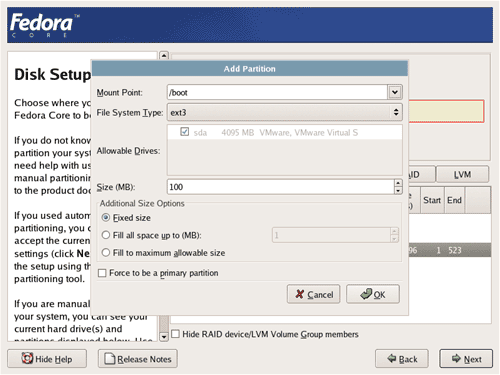Click the help pane scroll up arrow

click(164, 56)
